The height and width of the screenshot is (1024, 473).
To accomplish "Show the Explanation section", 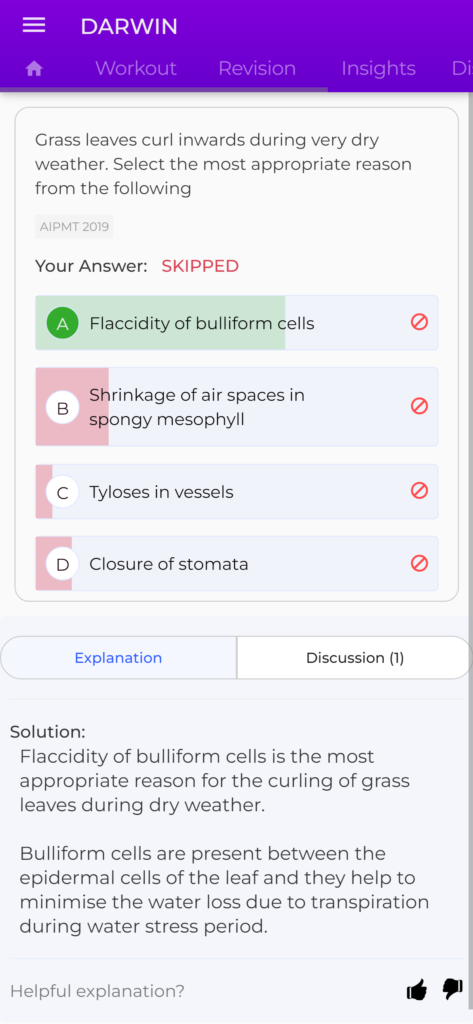I will click(x=118, y=658).
